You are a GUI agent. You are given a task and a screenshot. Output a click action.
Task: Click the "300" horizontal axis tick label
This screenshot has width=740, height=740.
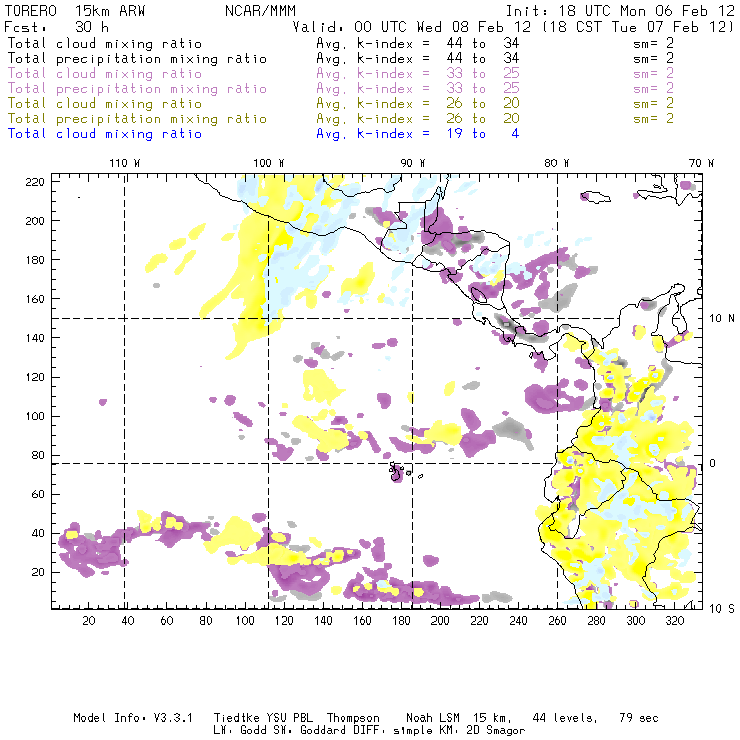click(x=636, y=621)
